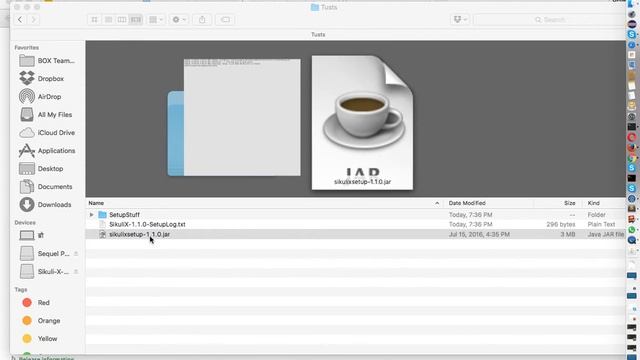This screenshot has width=640, height=360.
Task: Filter by the Yellow tag
Action: [40, 338]
